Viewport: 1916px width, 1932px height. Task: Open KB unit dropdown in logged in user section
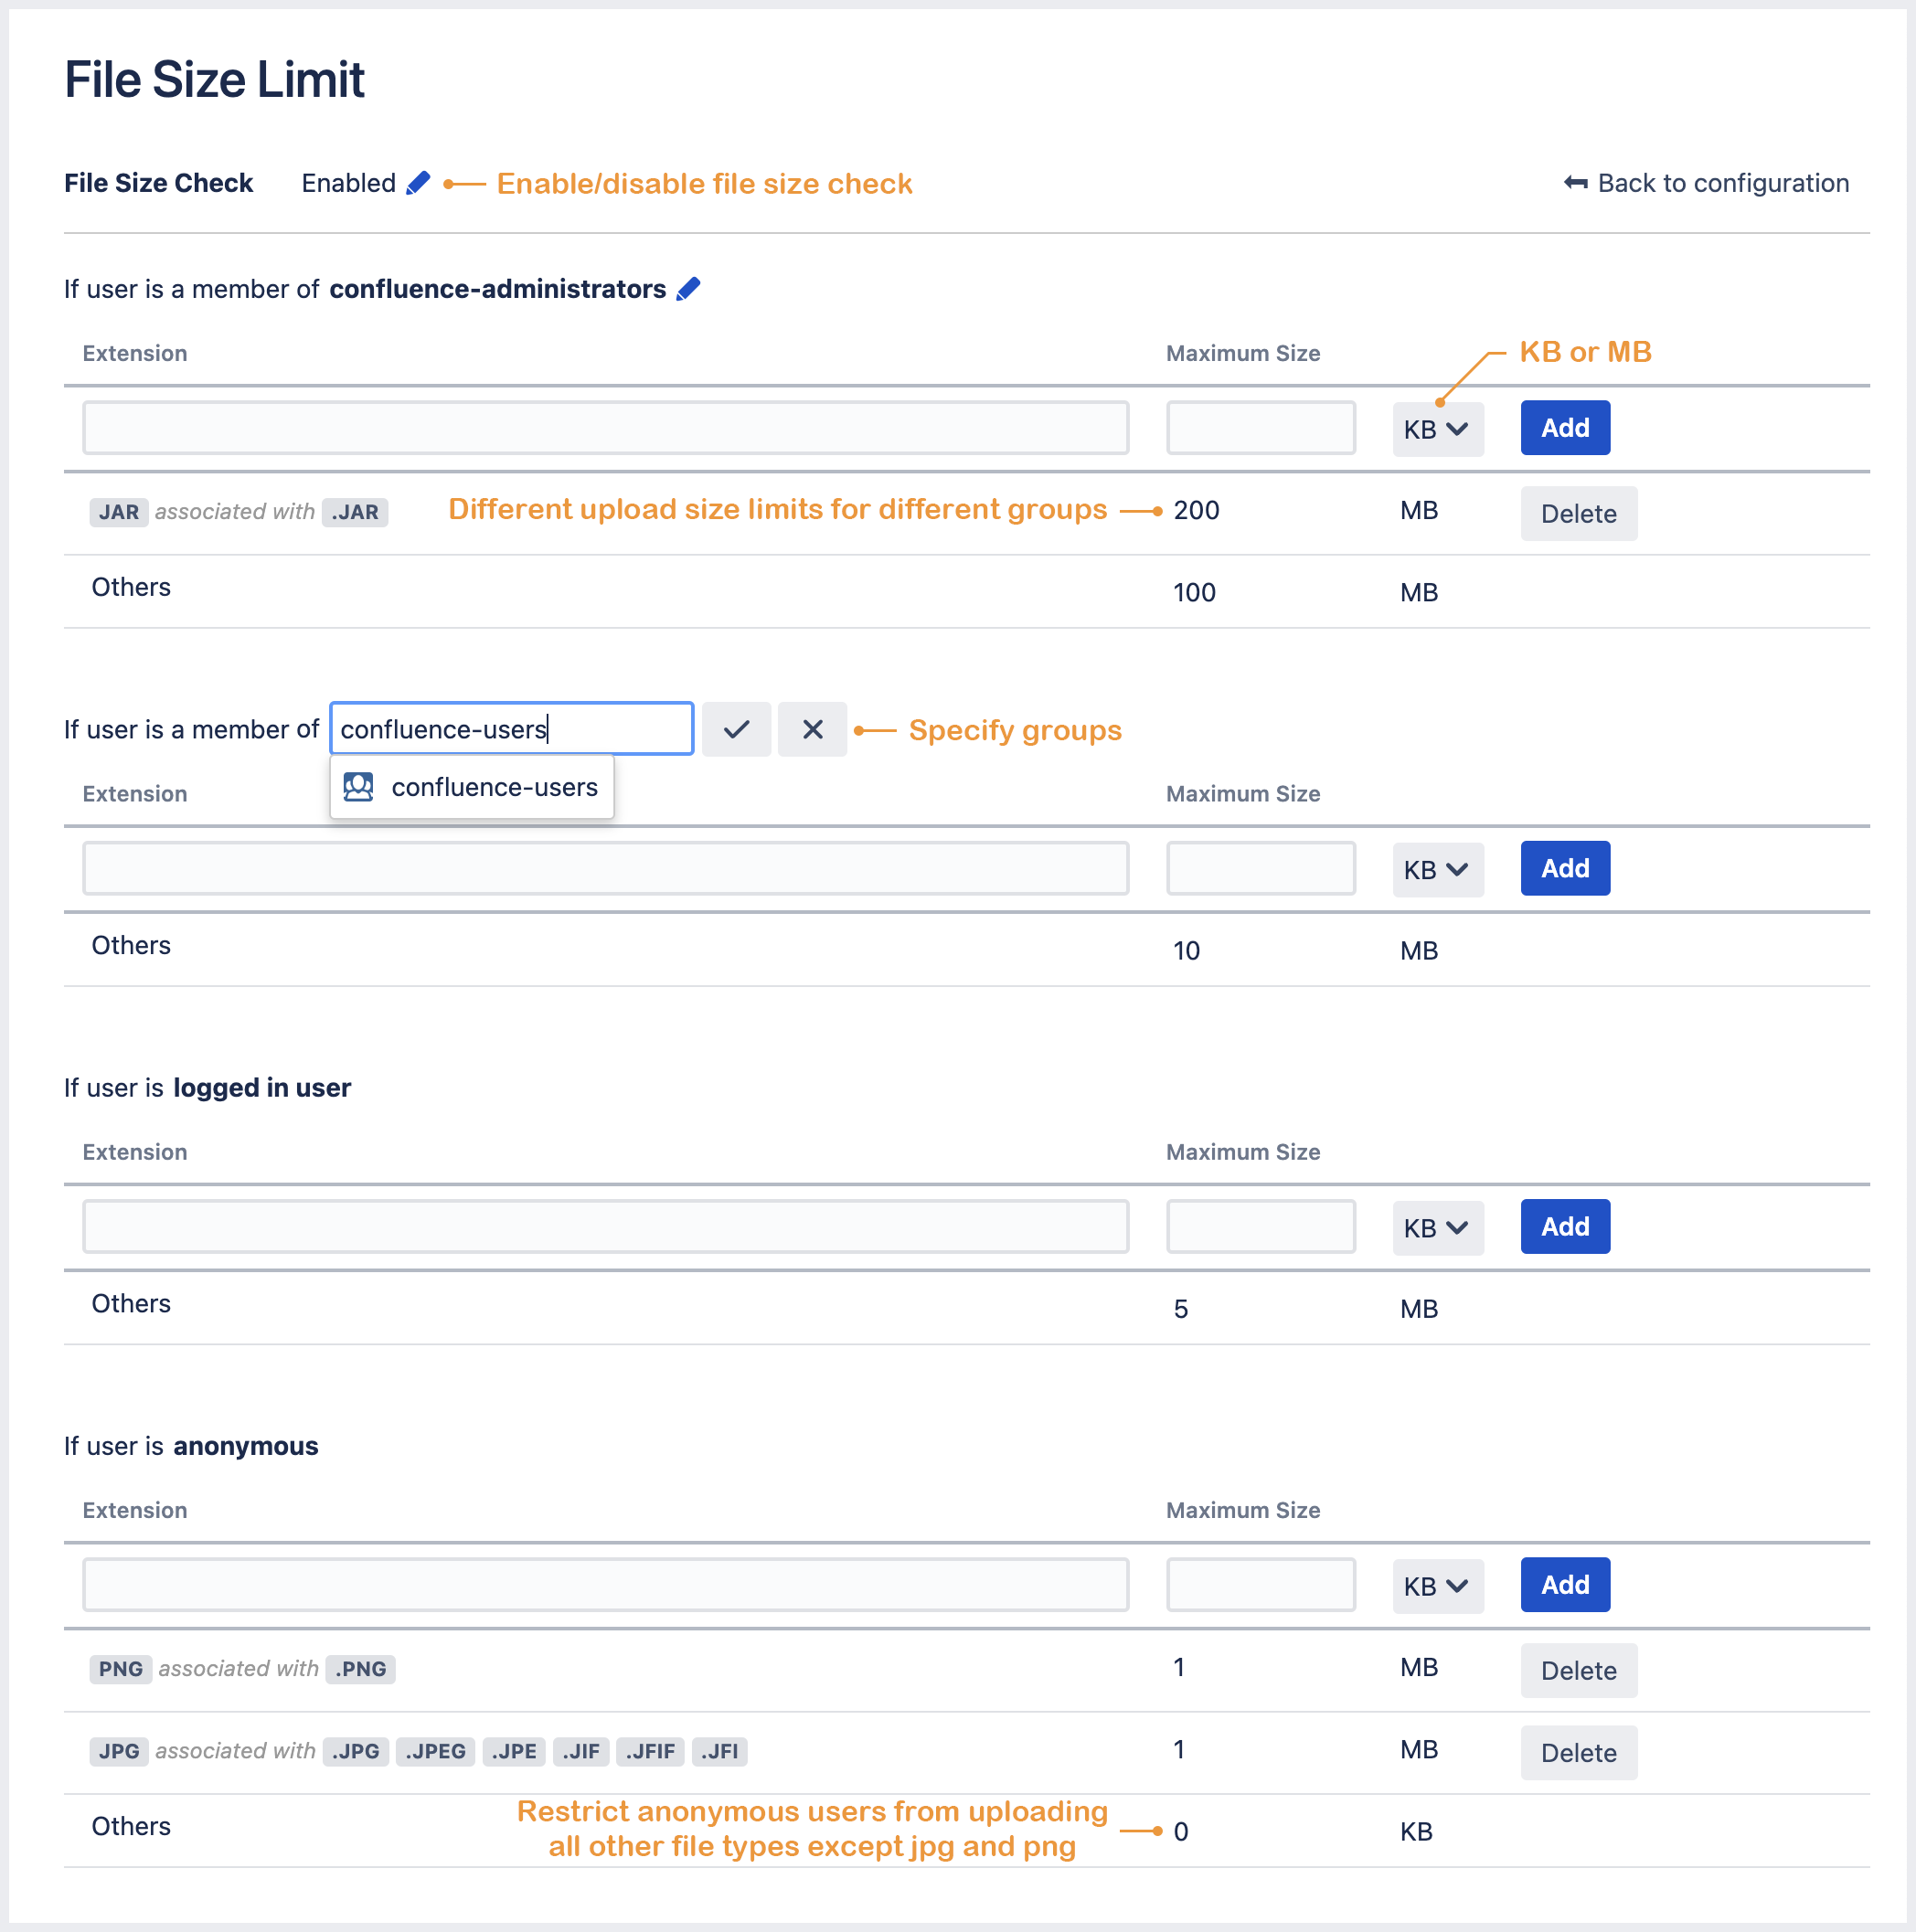[x=1437, y=1227]
